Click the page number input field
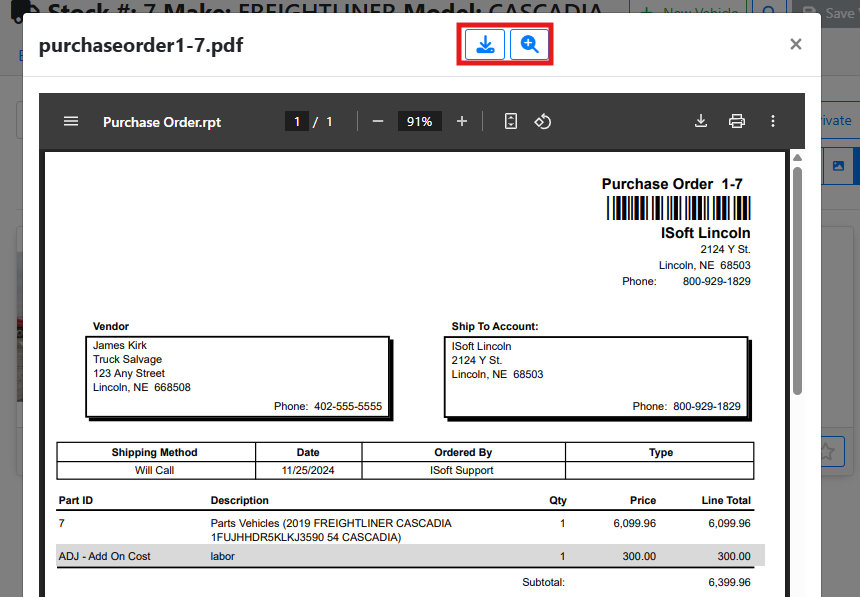This screenshot has height=597, width=860. point(296,121)
